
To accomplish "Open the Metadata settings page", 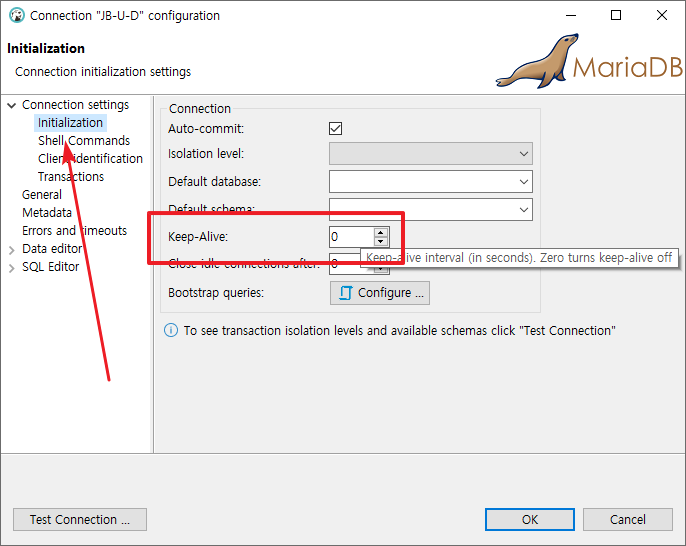I will [x=47, y=213].
